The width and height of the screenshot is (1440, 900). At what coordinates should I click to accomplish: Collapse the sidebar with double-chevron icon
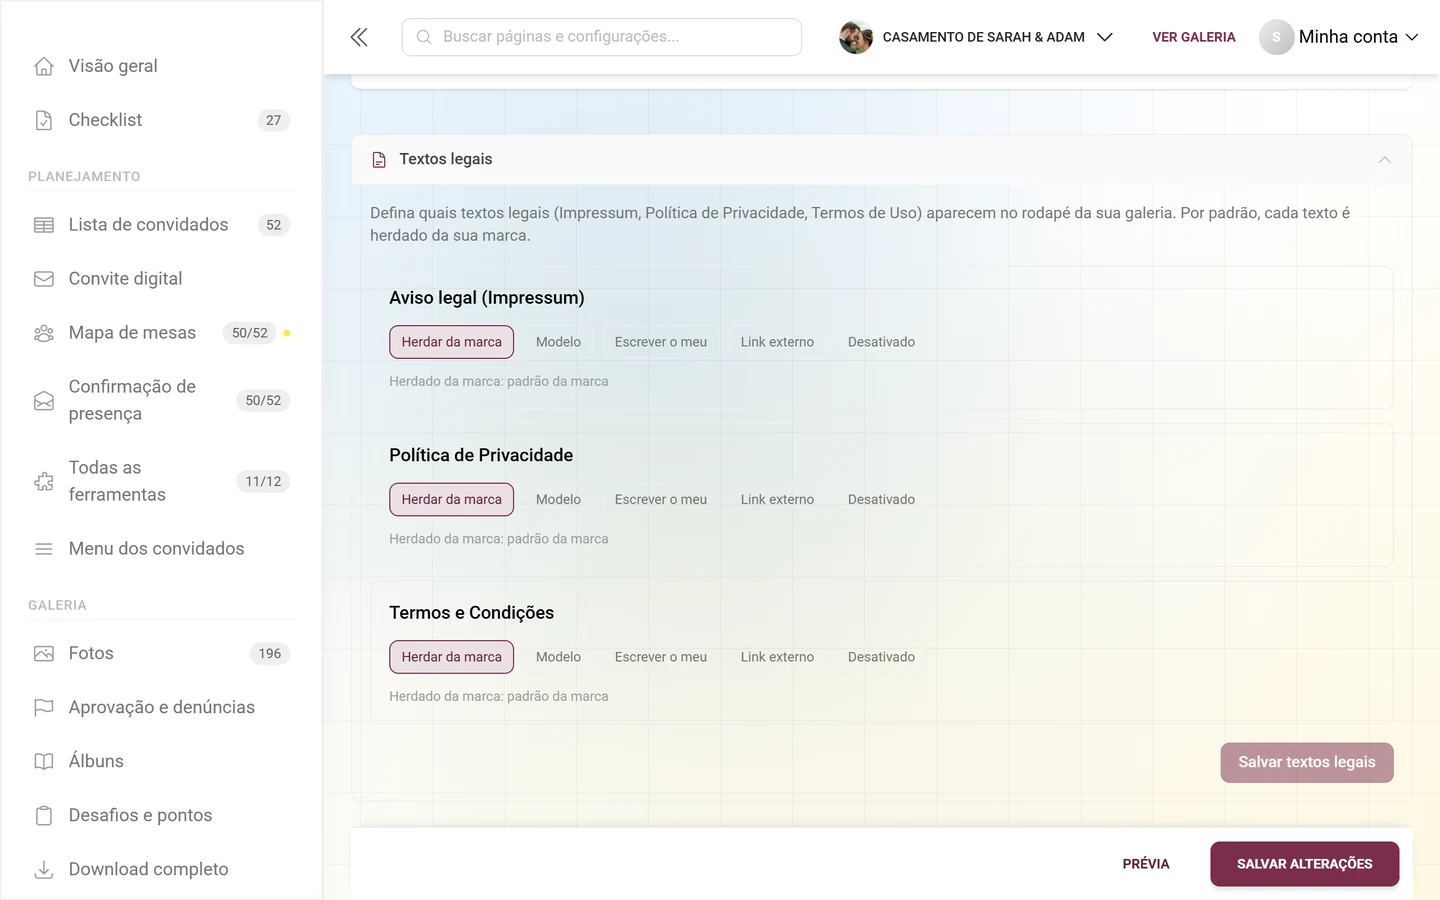pyautogui.click(x=359, y=37)
